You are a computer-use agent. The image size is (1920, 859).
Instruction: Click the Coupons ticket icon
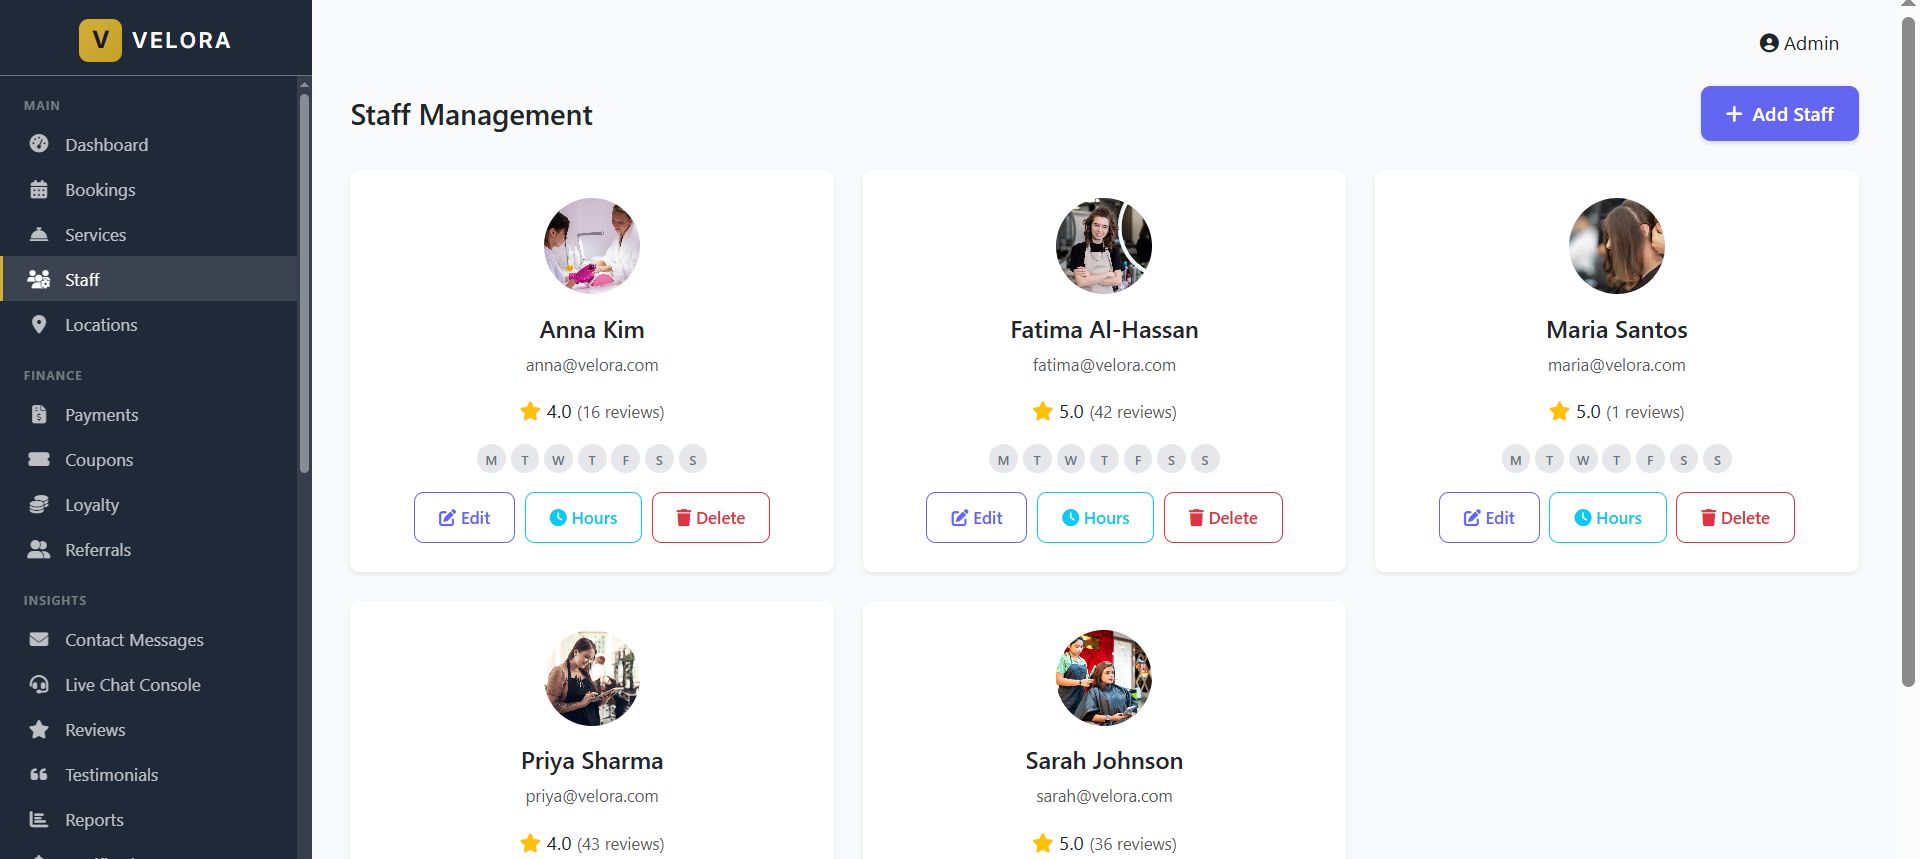[x=39, y=459]
